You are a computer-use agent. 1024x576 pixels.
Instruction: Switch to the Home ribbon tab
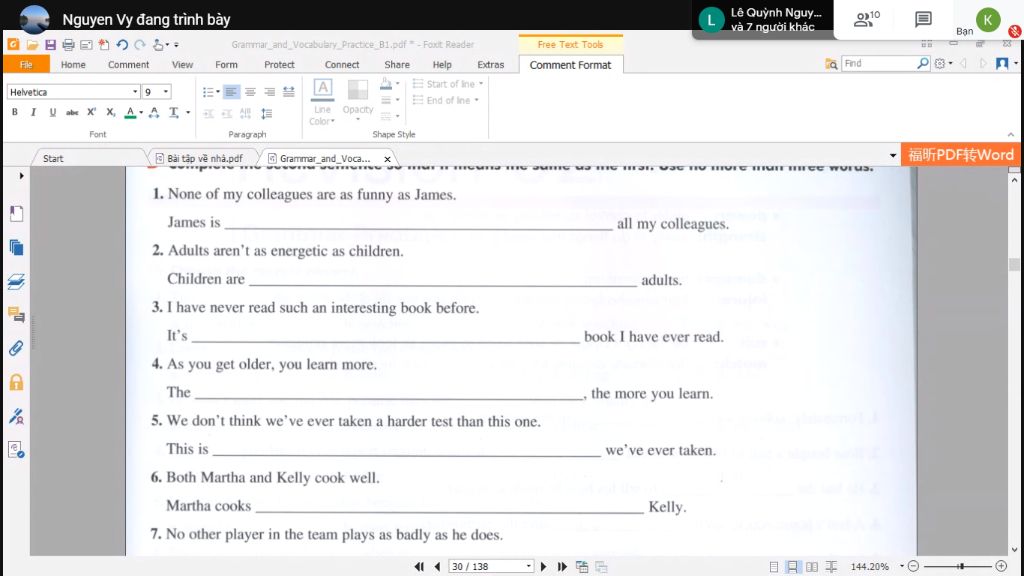click(x=73, y=65)
